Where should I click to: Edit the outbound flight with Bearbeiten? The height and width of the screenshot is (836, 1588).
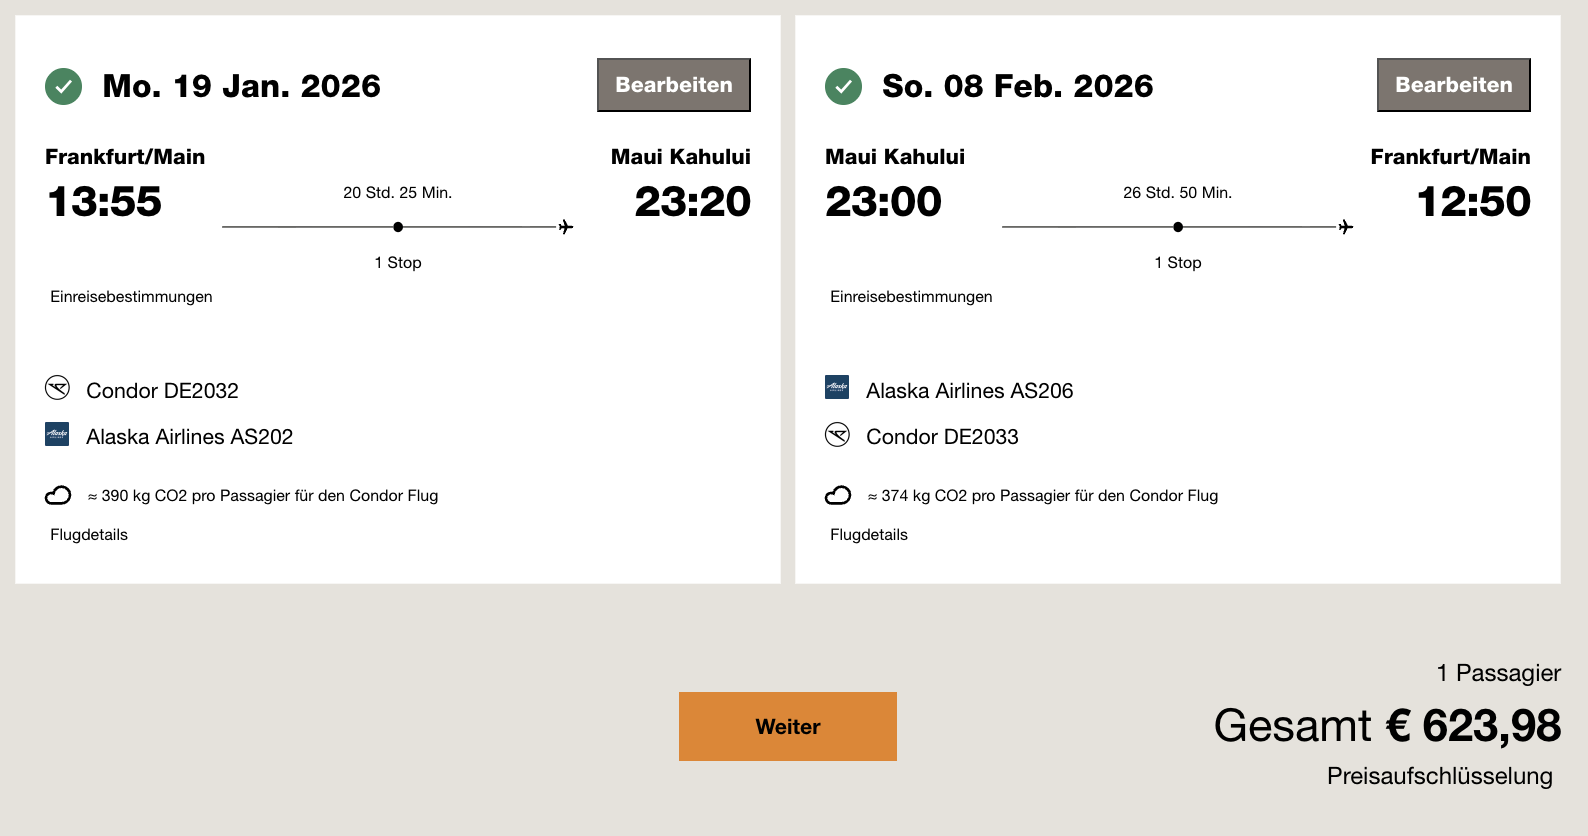[674, 85]
